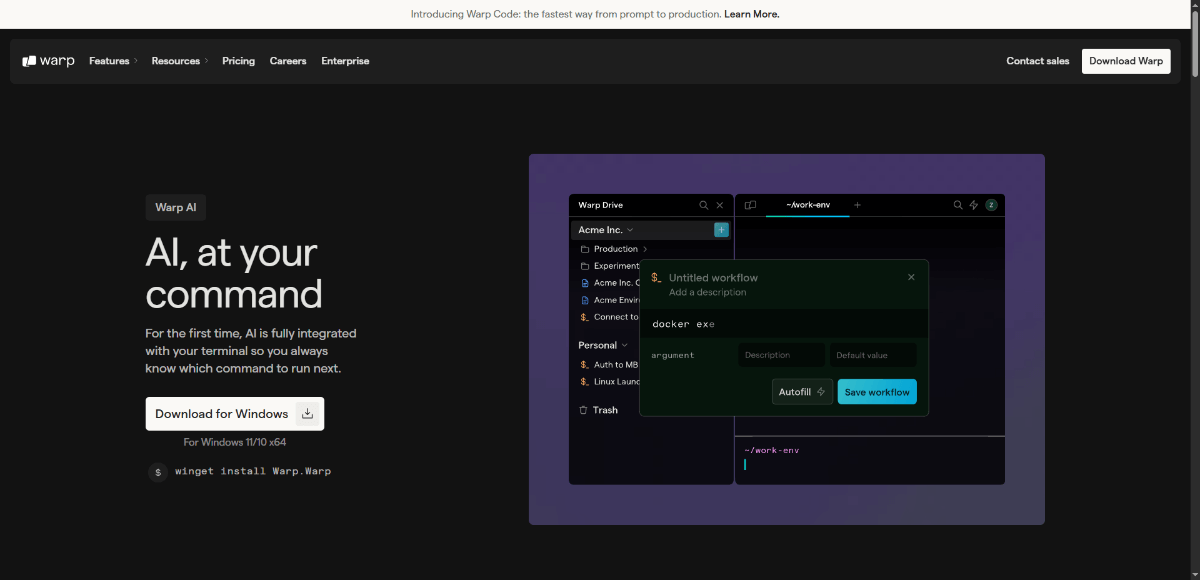Image resolution: width=1200 pixels, height=580 pixels.
Task: Click the Connect to workflow icon
Action: coord(585,317)
